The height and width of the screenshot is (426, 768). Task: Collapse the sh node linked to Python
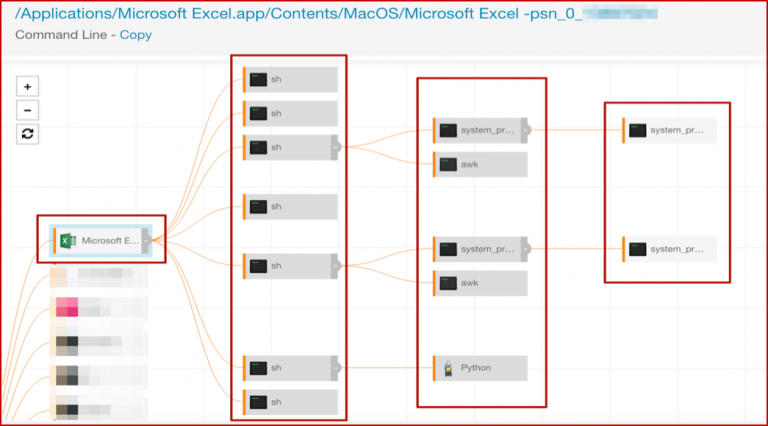click(336, 368)
